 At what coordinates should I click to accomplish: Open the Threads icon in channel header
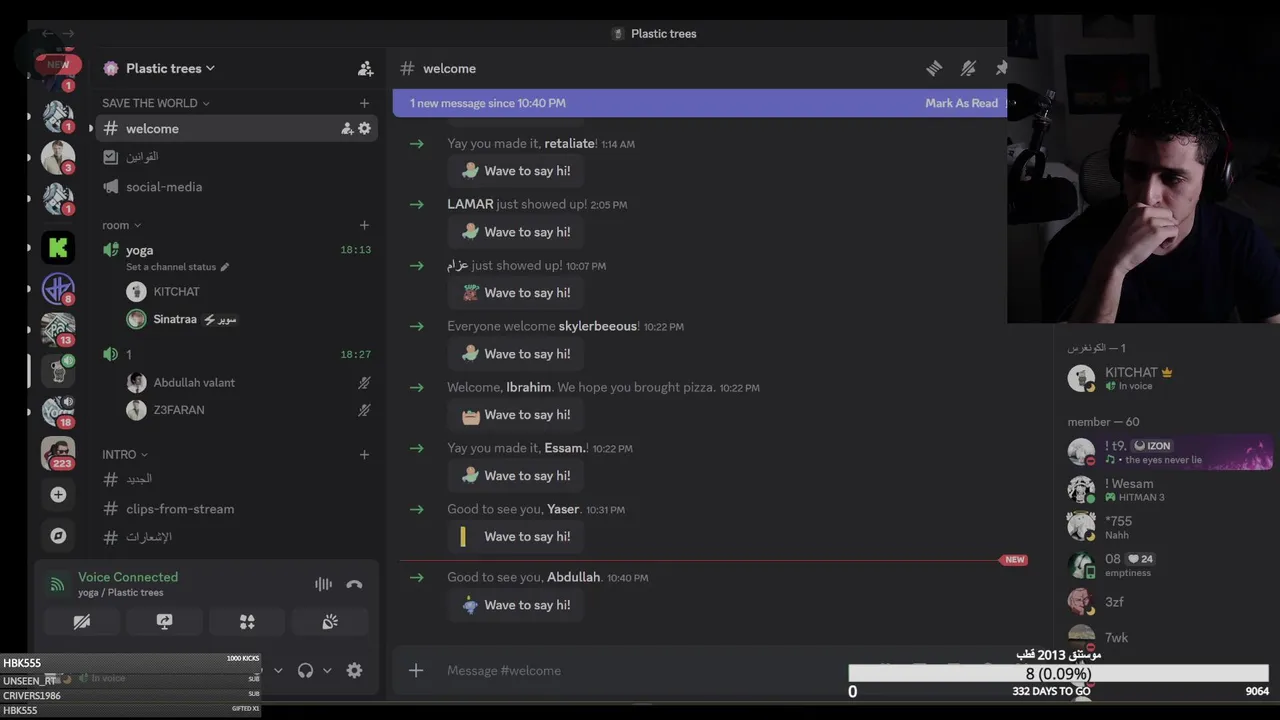coord(934,68)
